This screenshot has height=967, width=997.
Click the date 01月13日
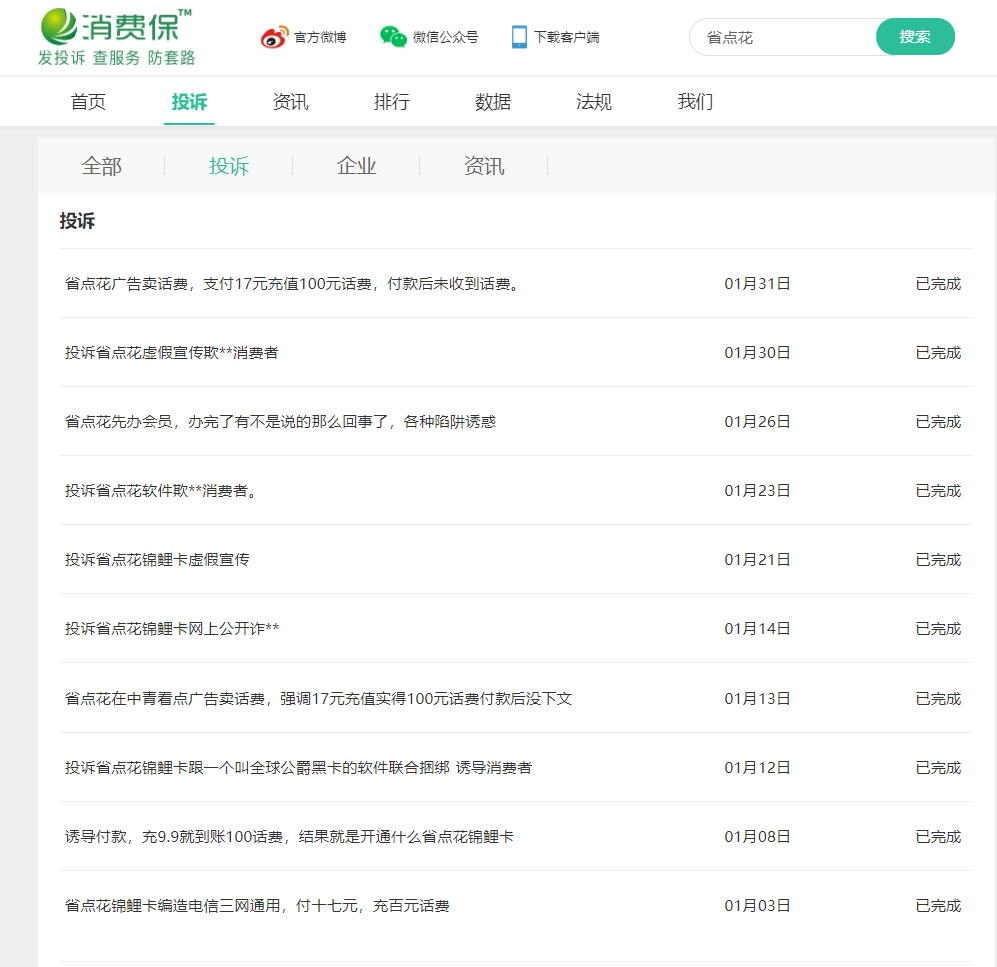tap(757, 699)
